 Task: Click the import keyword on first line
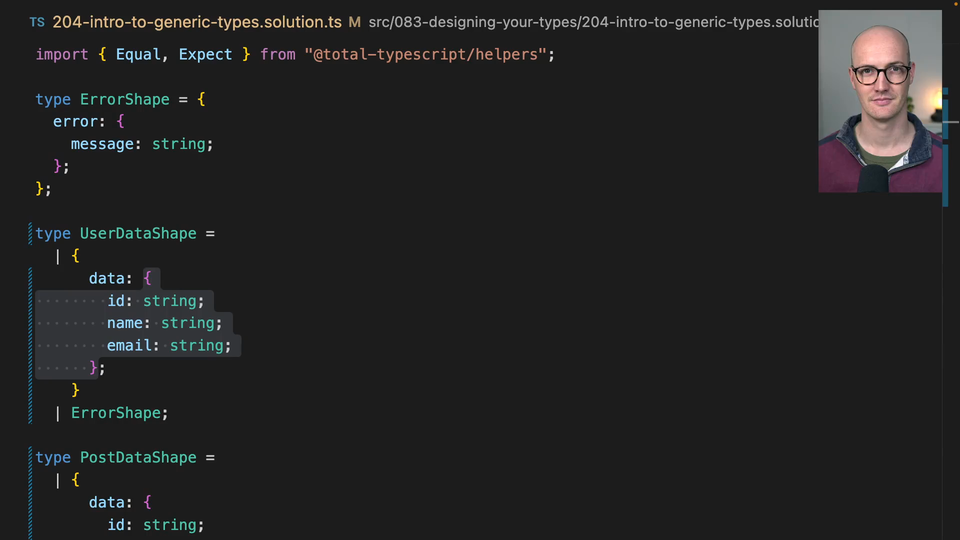tap(61, 54)
